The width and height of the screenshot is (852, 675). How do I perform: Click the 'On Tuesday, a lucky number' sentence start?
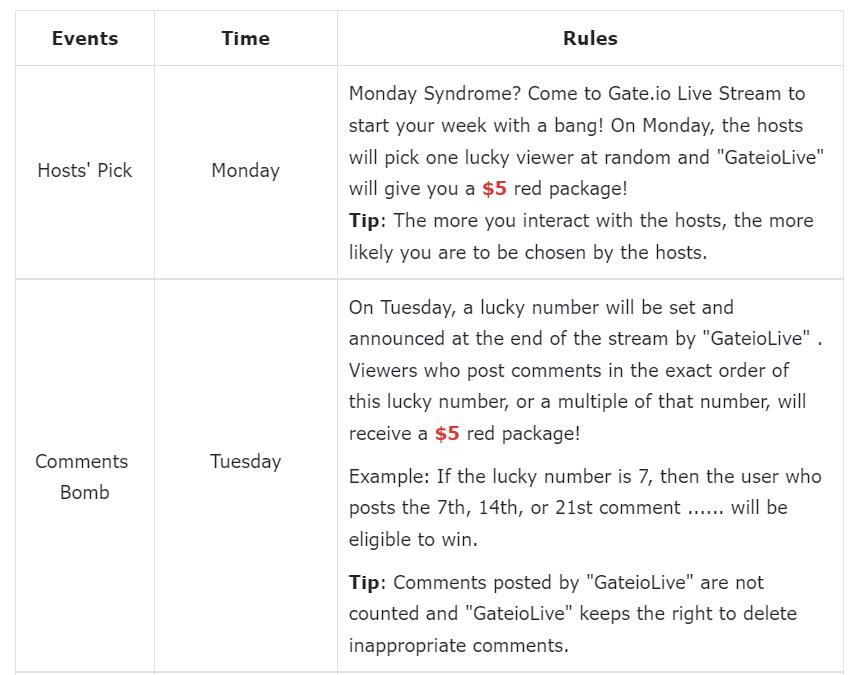click(x=480, y=307)
